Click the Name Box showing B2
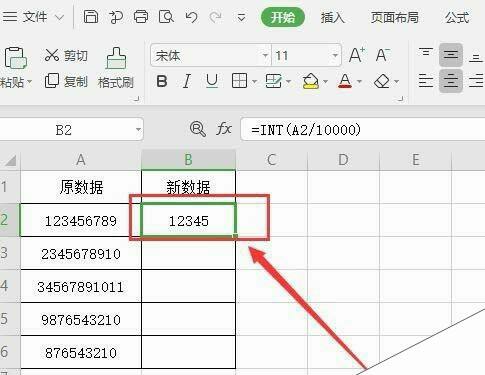Viewport: 485px width, 375px height. [64, 130]
